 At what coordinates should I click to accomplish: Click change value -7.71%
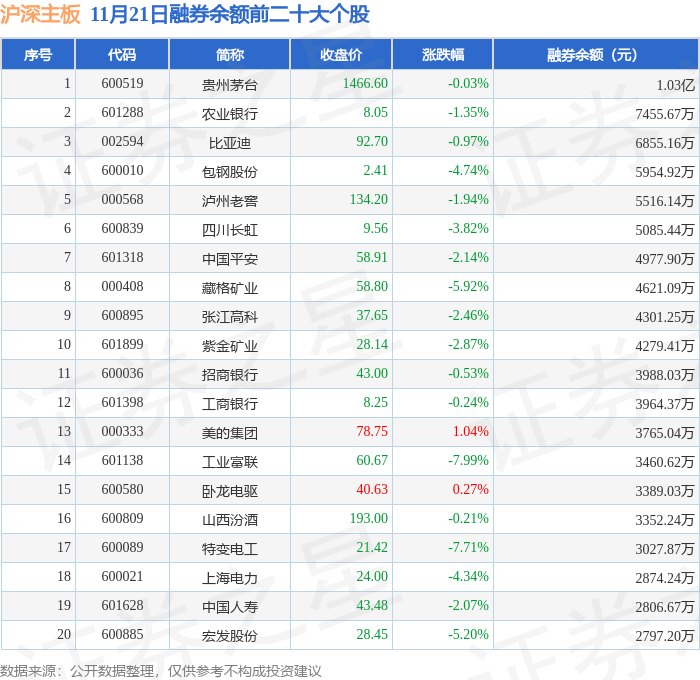click(x=468, y=548)
